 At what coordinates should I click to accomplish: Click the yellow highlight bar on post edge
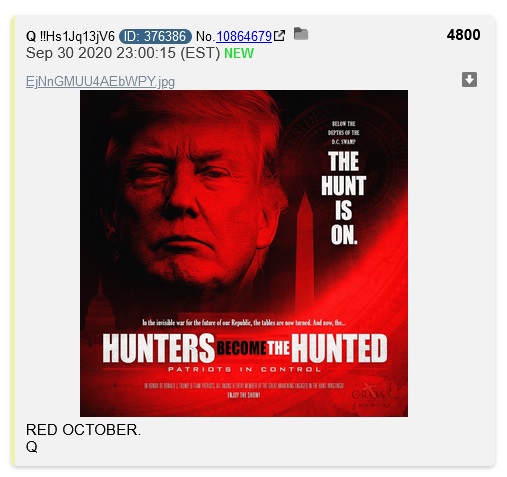pos(13,241)
